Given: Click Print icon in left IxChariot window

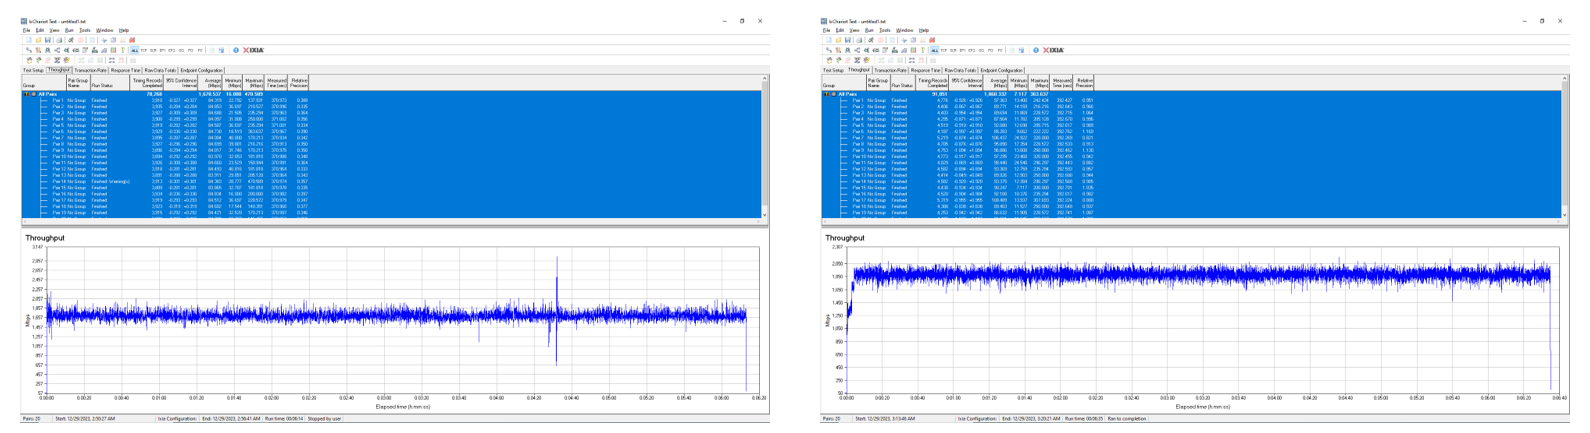Looking at the screenshot, I should [59, 40].
